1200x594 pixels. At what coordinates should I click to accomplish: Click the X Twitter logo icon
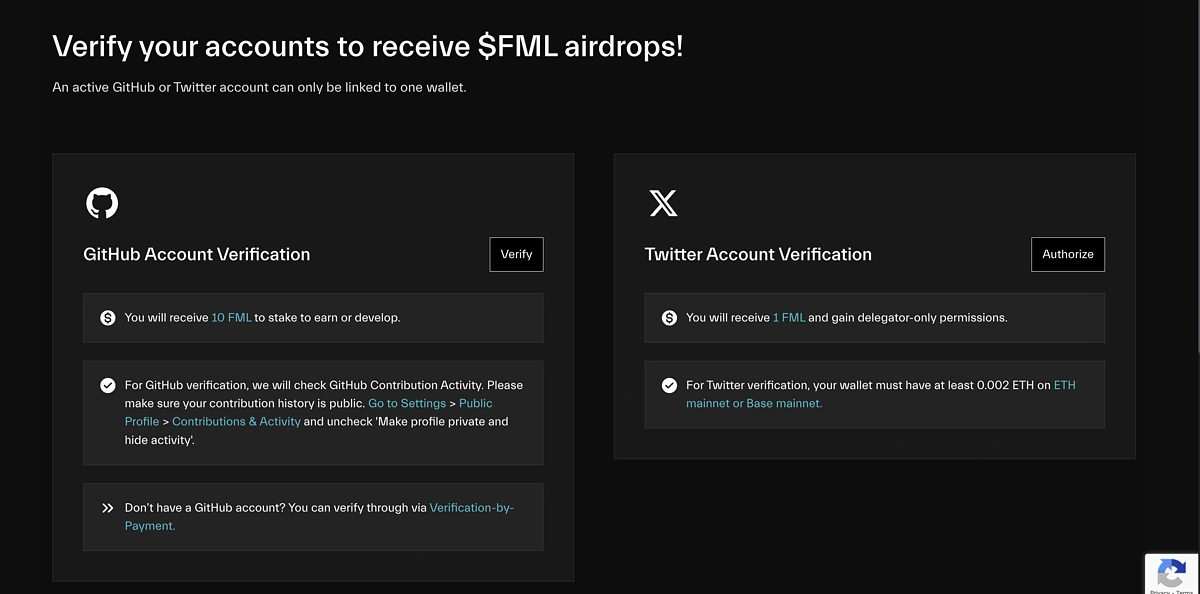pyautogui.click(x=663, y=203)
